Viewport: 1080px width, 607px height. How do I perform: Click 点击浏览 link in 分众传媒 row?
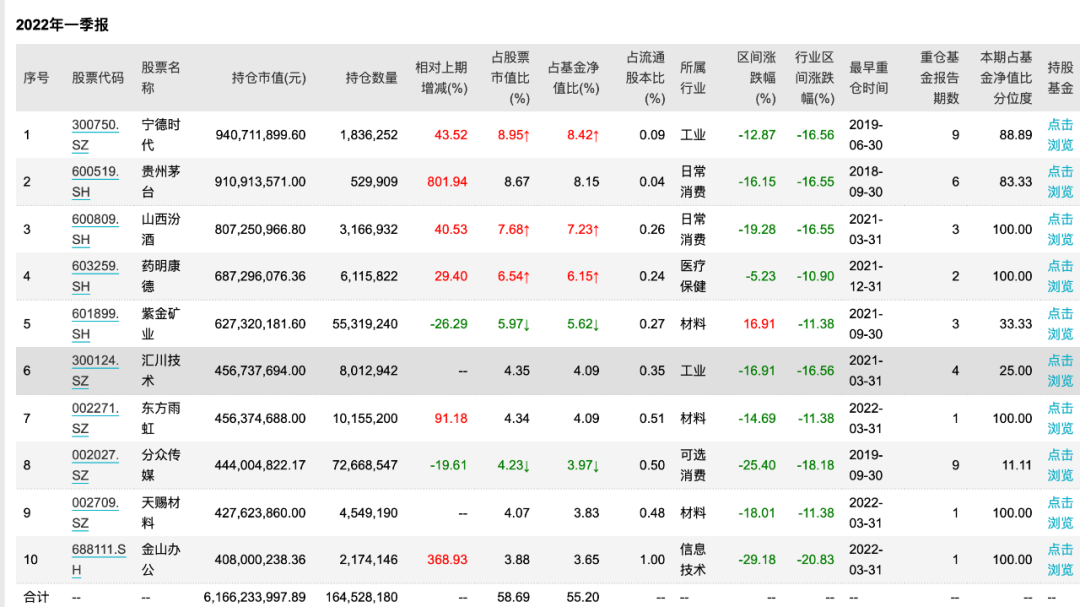coord(1060,465)
